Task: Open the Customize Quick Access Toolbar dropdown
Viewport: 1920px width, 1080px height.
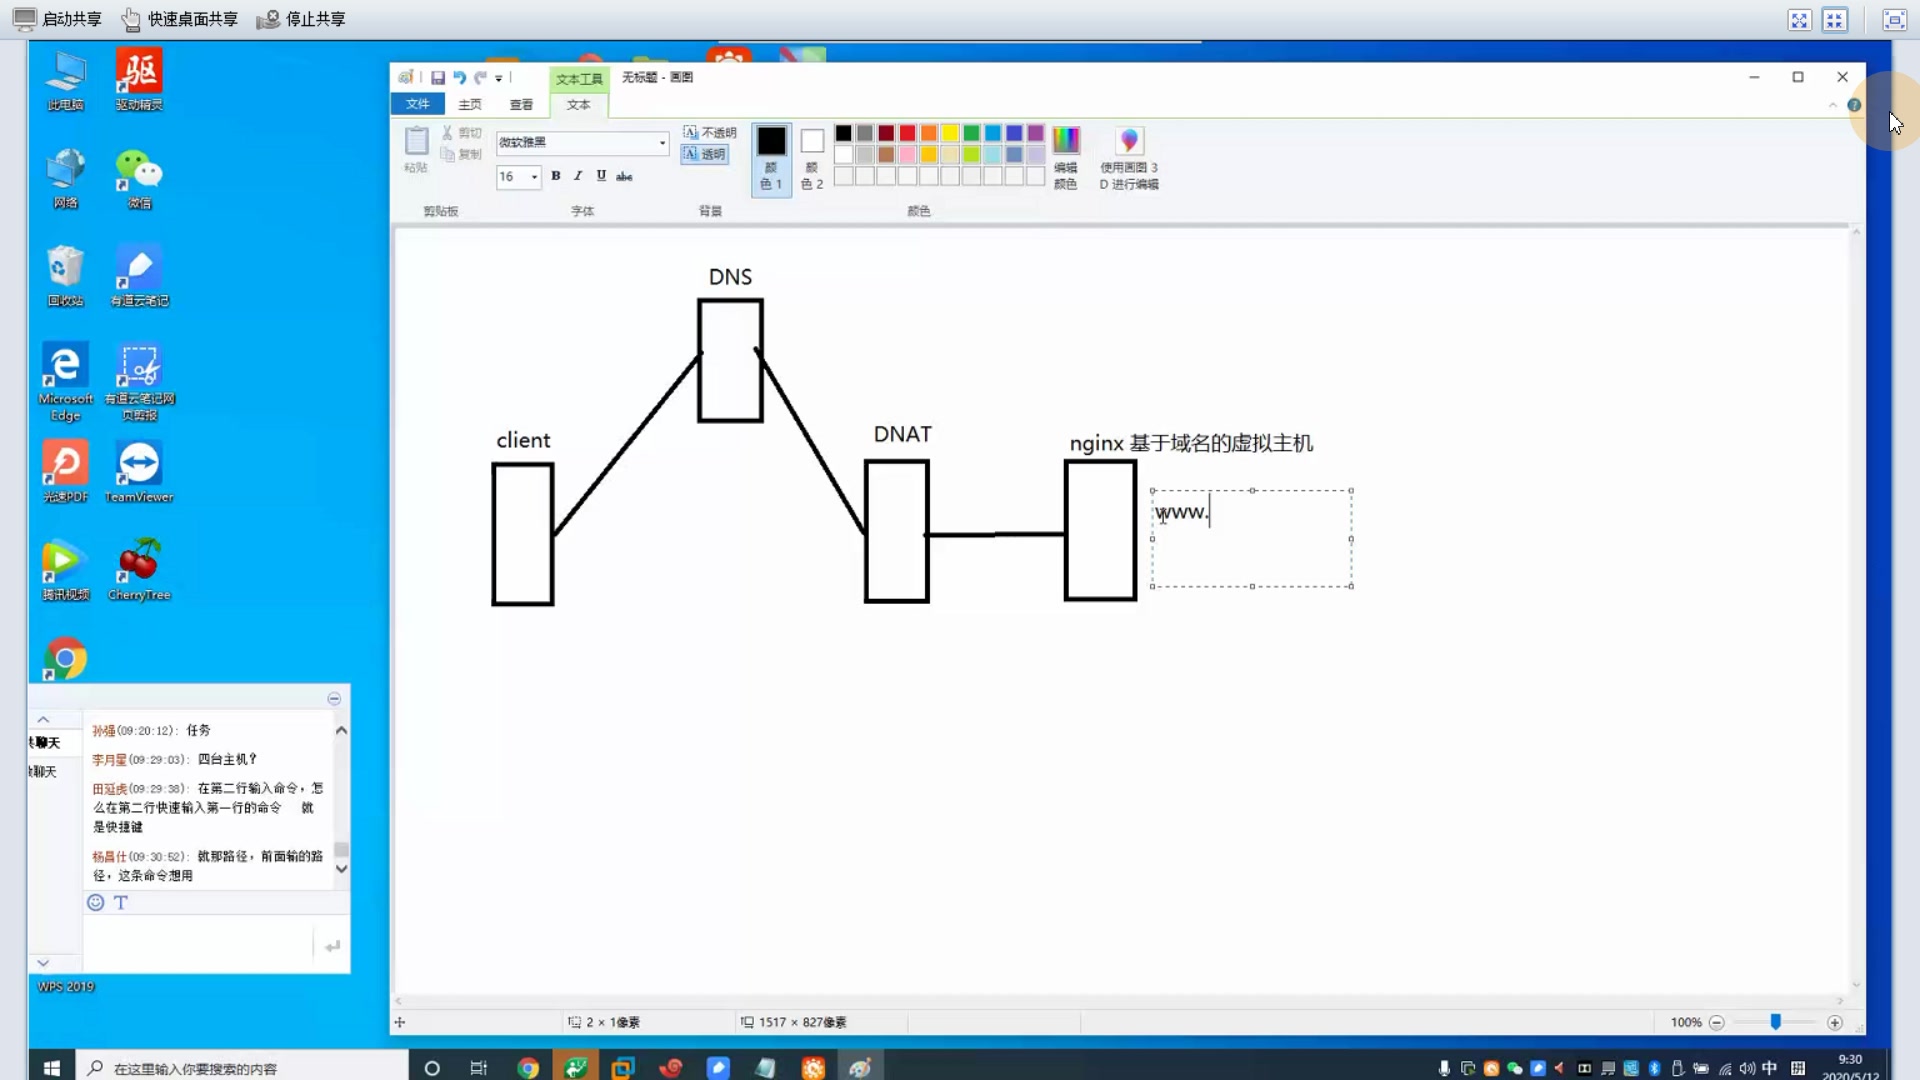Action: click(x=498, y=78)
